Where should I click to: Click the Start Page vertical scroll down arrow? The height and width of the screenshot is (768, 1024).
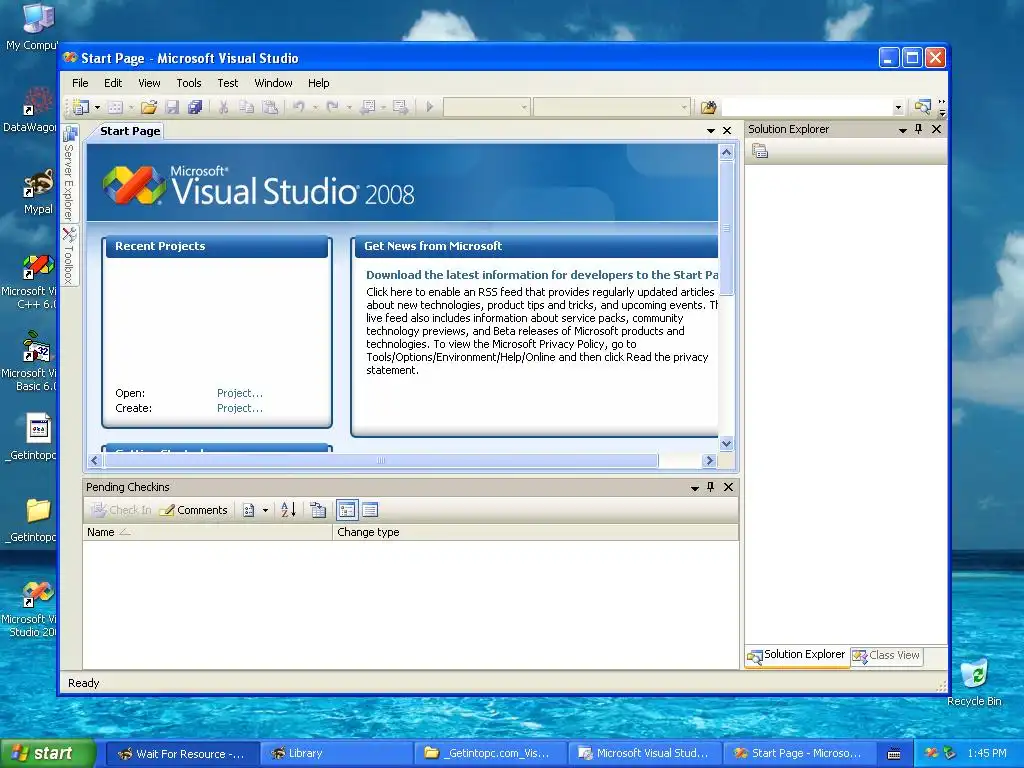click(726, 444)
